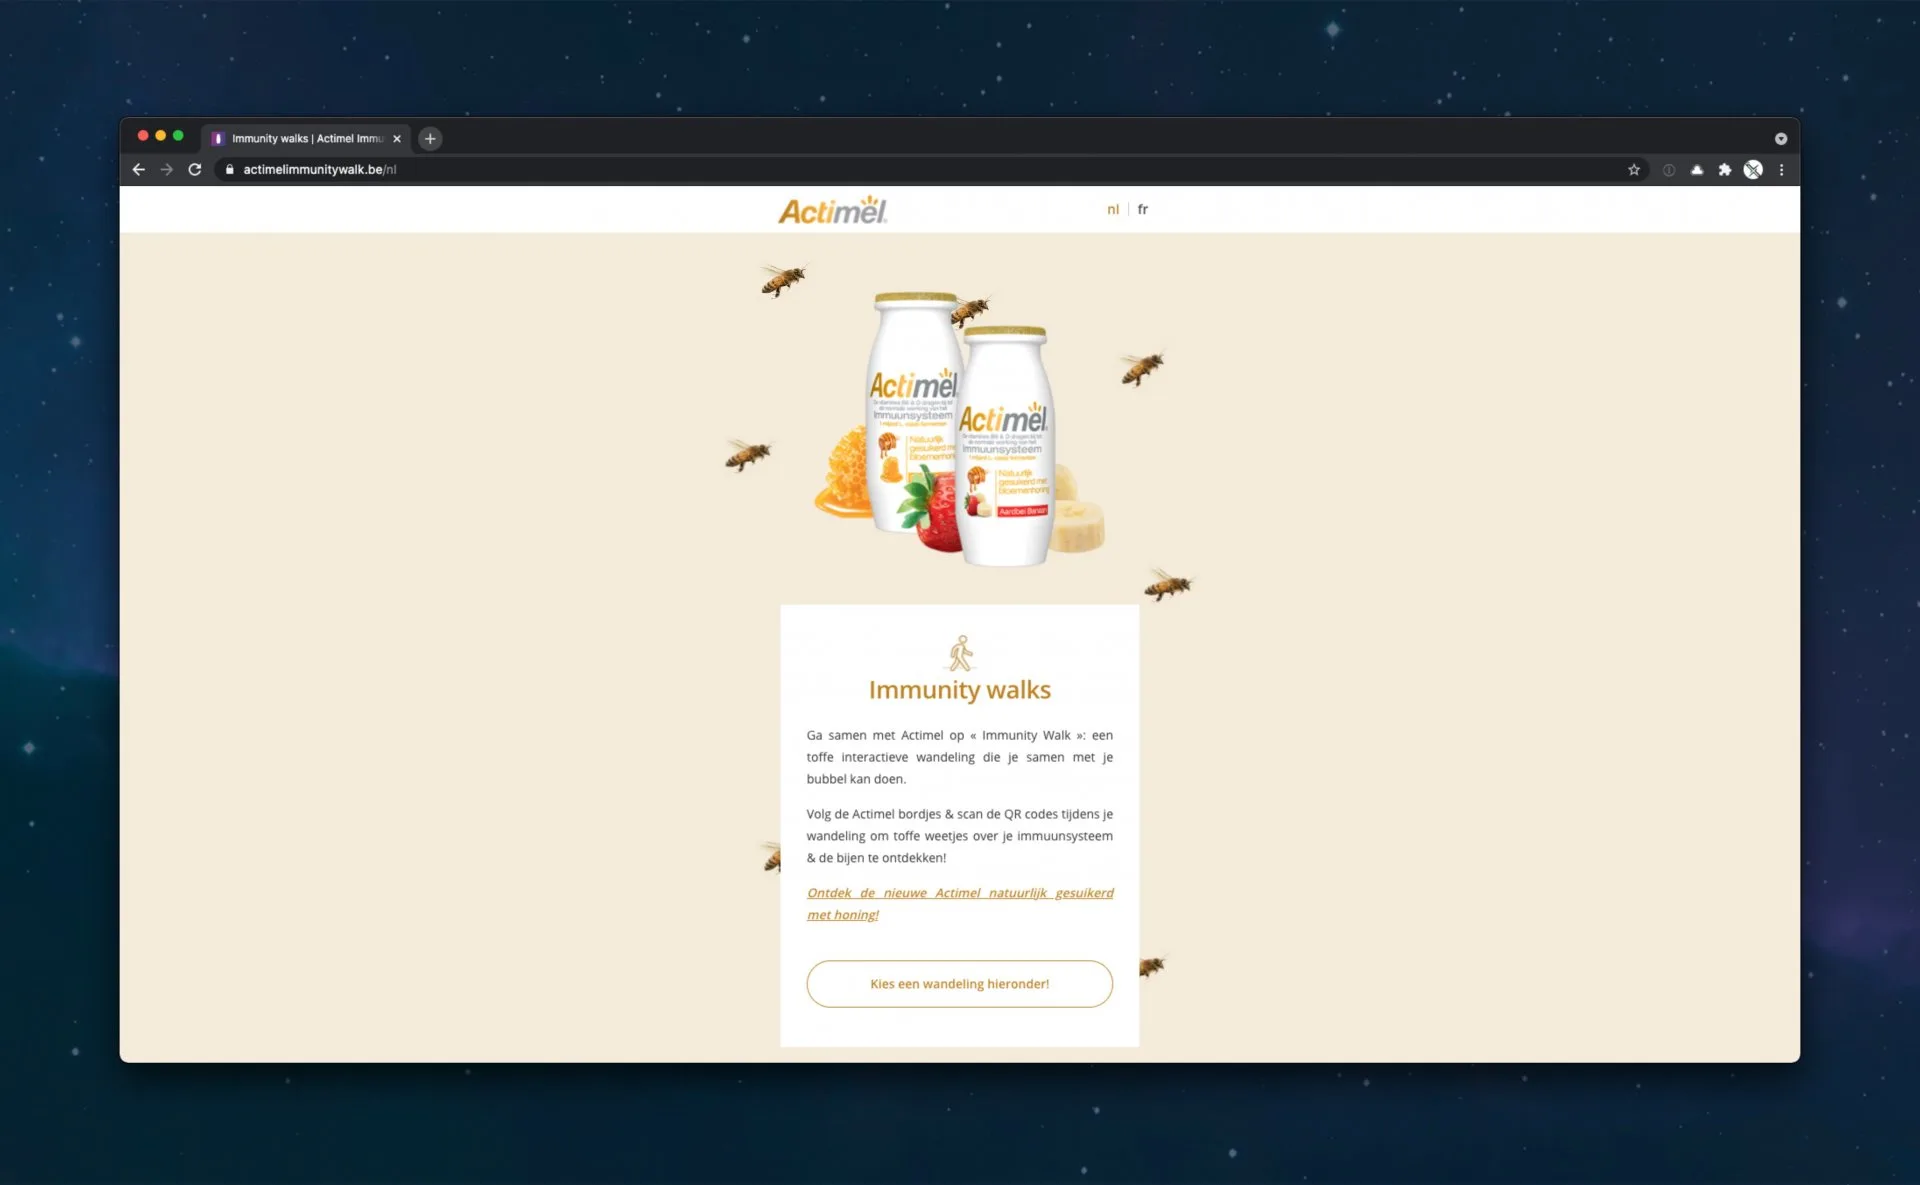
Task: Open the Ontdek de nieuwe Actimel link
Action: (960, 904)
